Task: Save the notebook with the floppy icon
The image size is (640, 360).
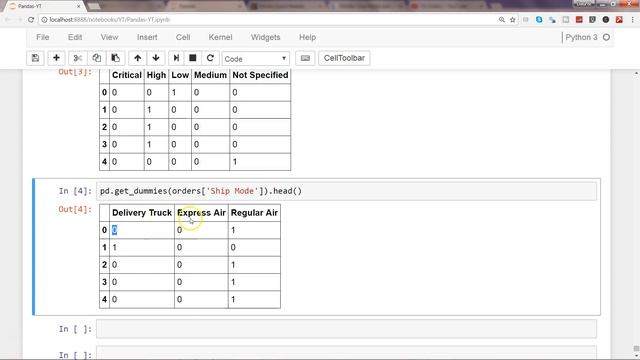Action: click(36, 58)
